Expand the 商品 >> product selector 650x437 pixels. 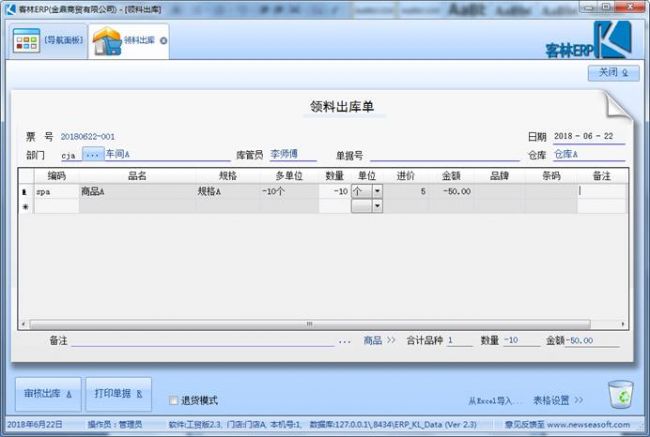click(x=379, y=341)
